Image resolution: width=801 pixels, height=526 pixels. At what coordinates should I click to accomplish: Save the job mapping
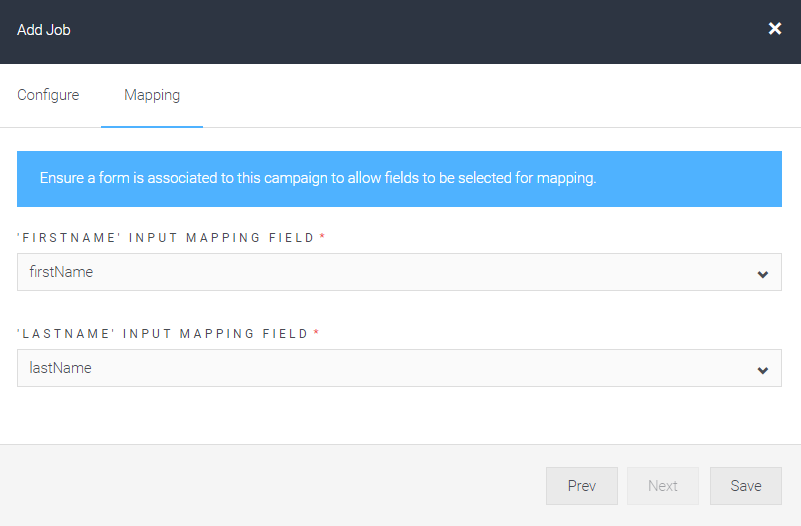click(x=745, y=486)
